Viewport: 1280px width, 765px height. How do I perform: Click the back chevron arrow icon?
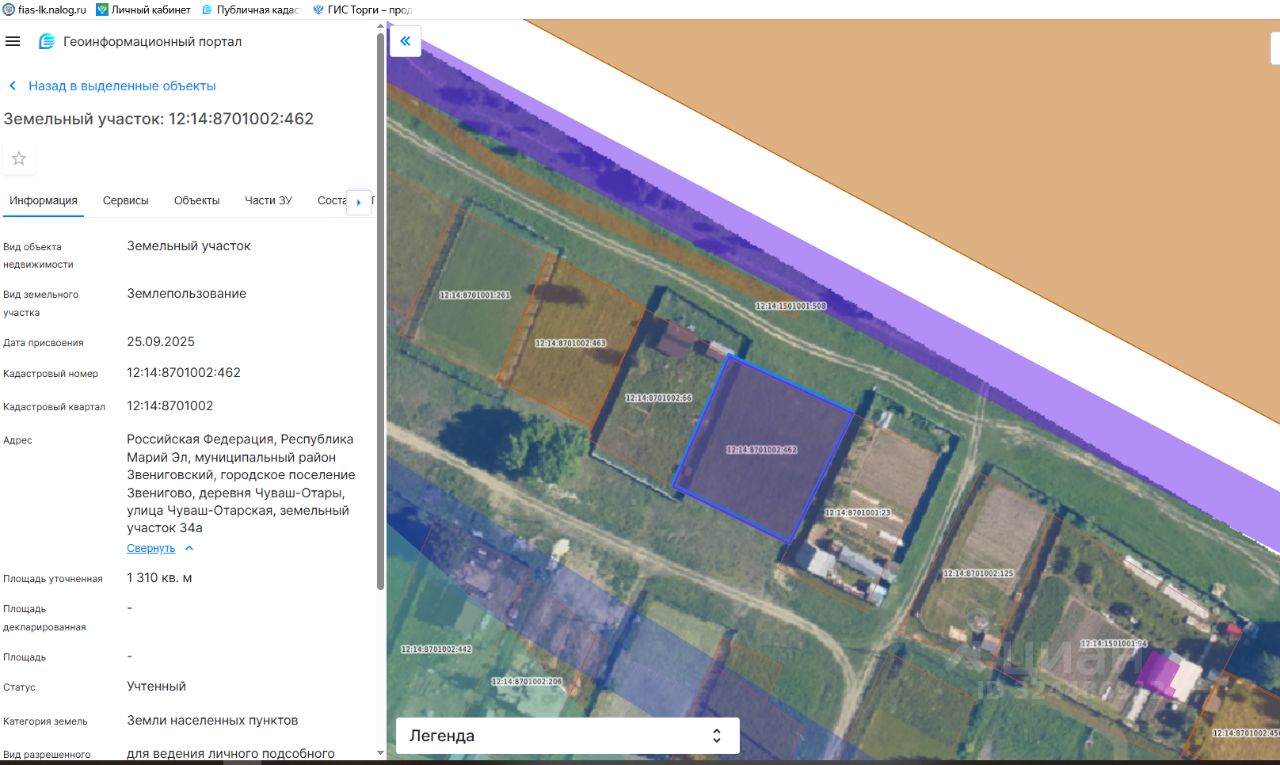12,86
